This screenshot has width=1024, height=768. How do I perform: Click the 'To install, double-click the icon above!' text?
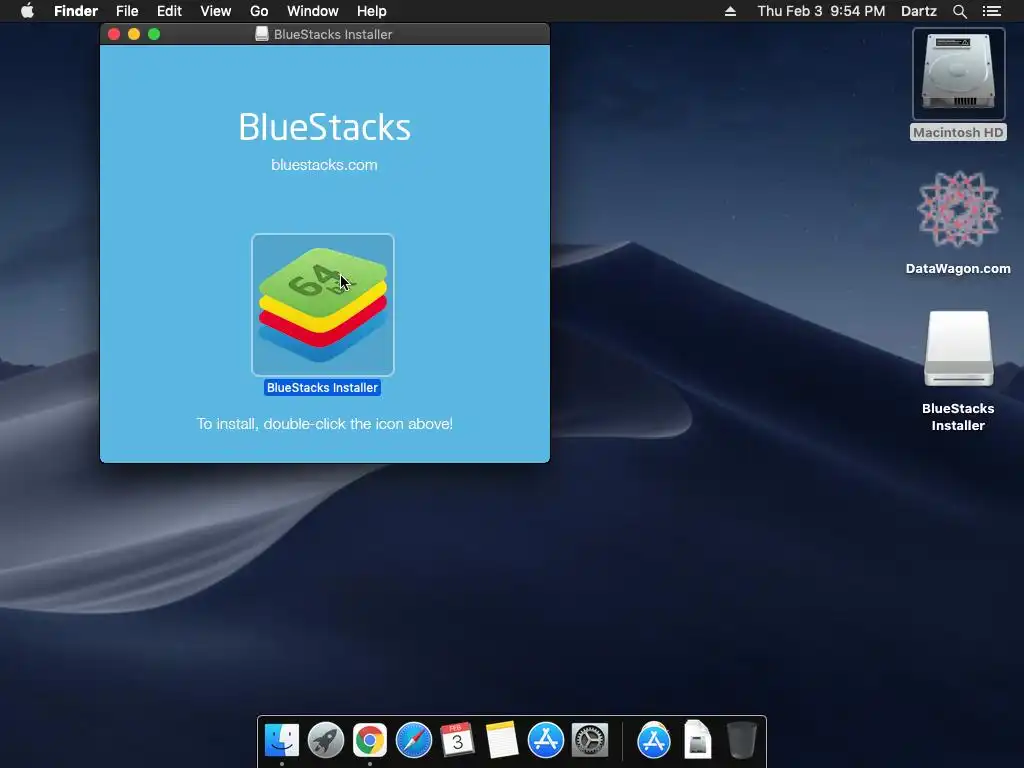(325, 424)
